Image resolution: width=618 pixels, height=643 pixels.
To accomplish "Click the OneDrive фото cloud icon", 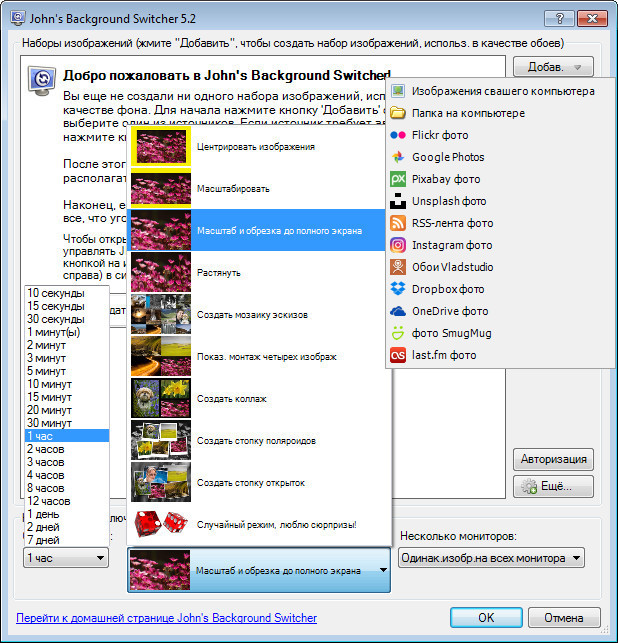I will 398,311.
